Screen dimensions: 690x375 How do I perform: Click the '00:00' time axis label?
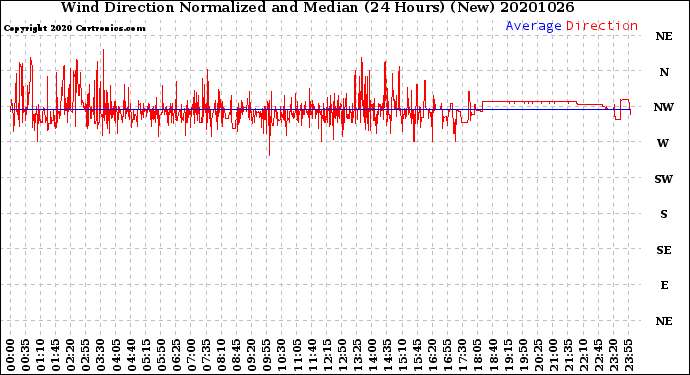pos(11,355)
